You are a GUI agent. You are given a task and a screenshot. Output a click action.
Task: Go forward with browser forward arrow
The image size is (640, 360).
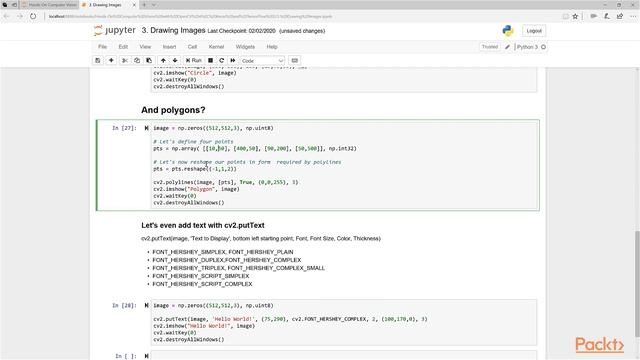tap(20, 16)
